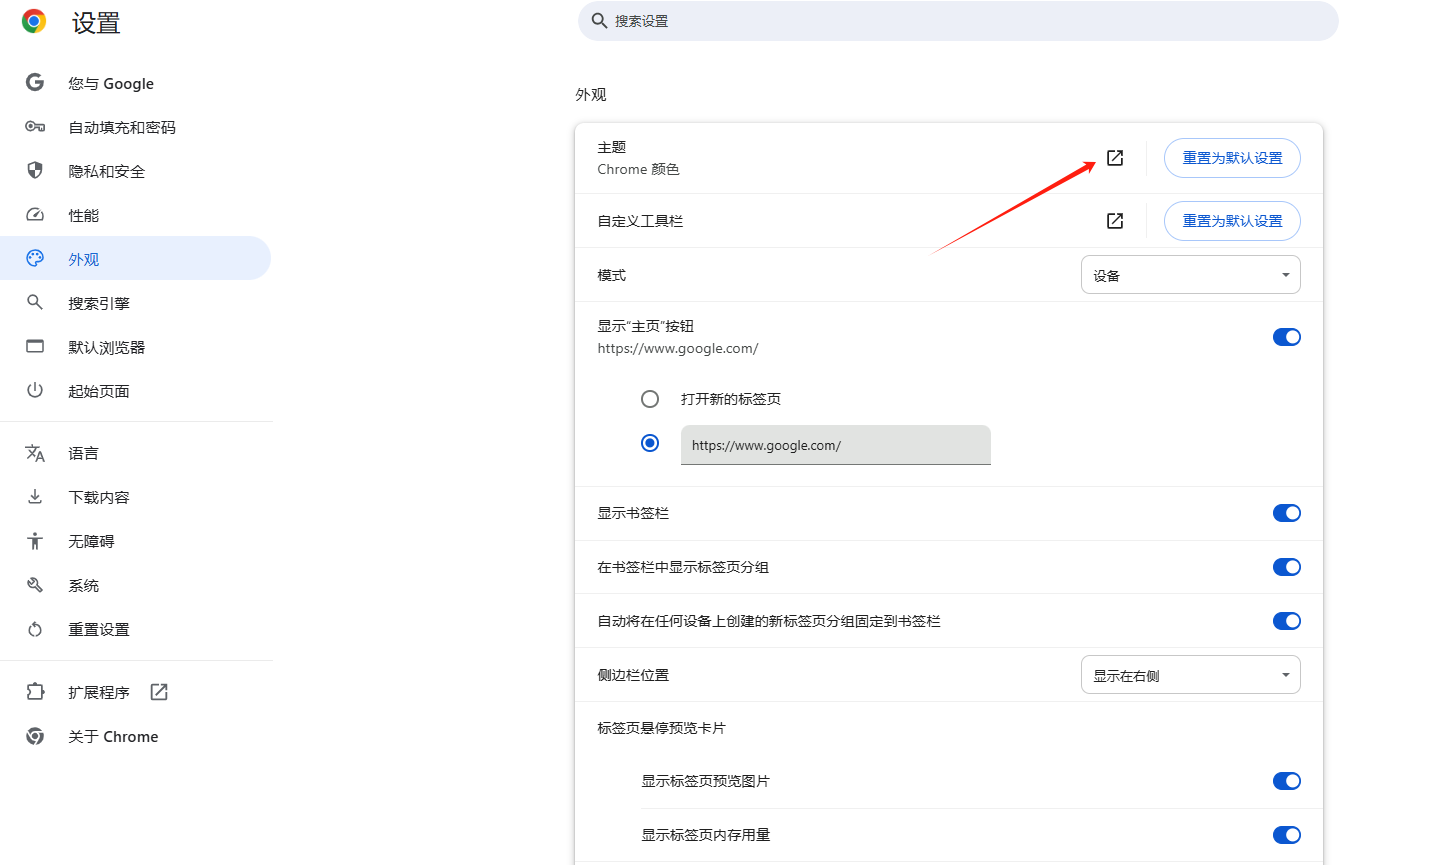Open 系统 settings section
This screenshot has height=865, width=1435.
(135, 585)
